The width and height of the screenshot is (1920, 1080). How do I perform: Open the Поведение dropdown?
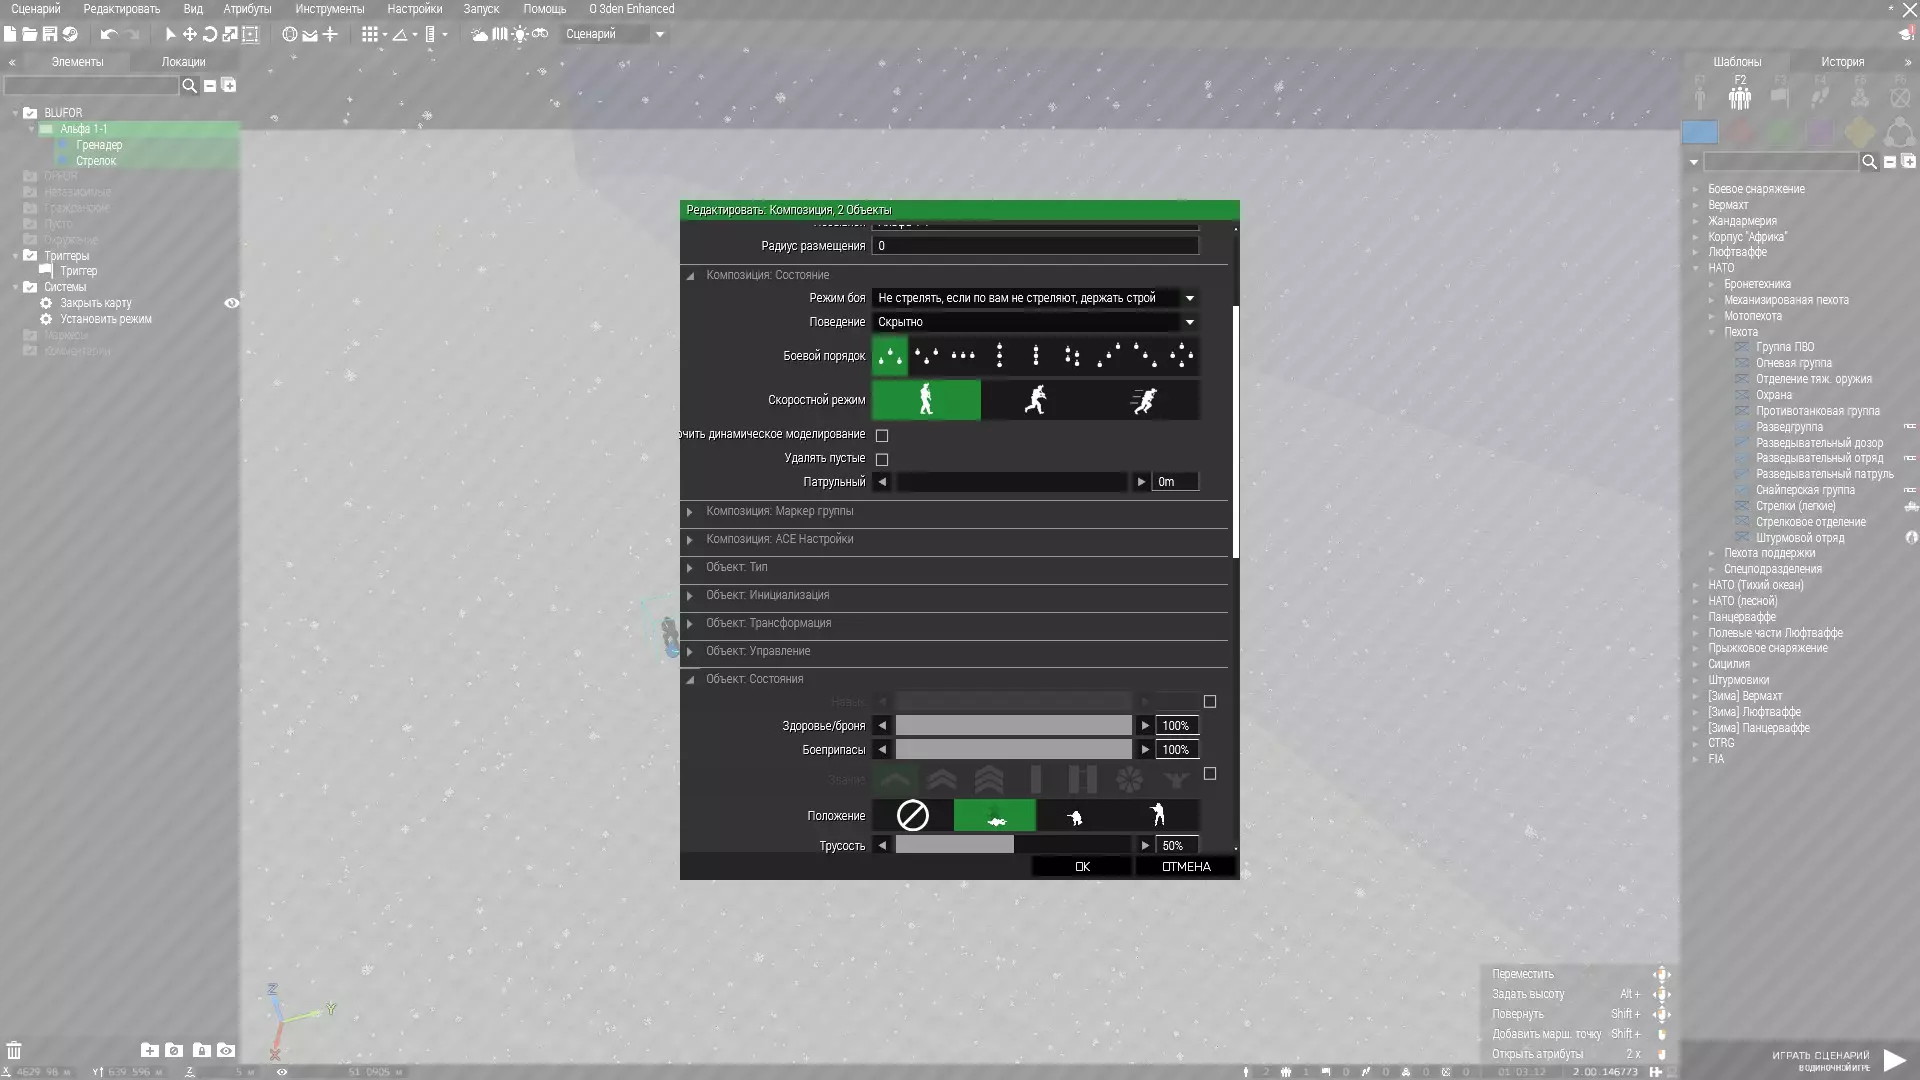(x=1189, y=322)
